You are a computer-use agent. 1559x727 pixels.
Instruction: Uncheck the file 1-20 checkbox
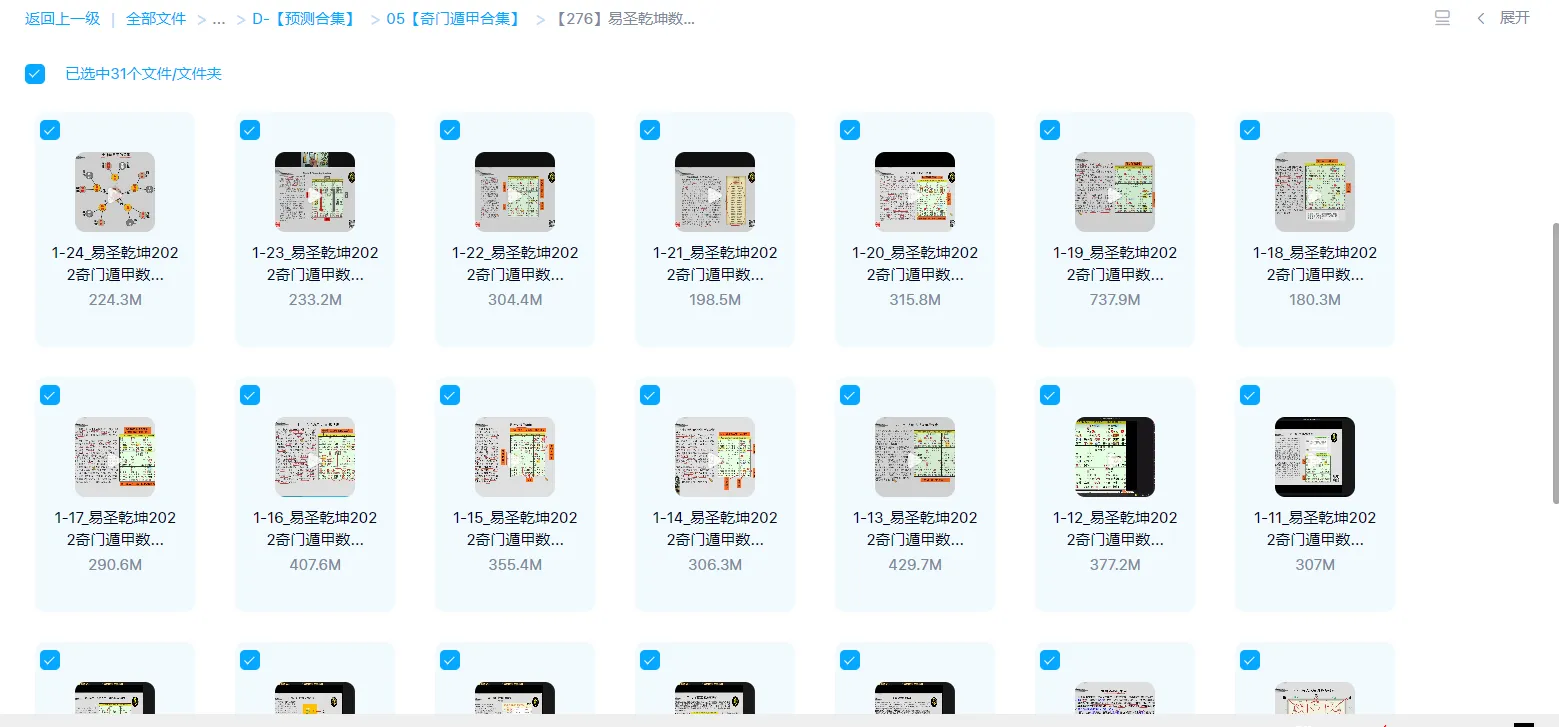pos(850,130)
